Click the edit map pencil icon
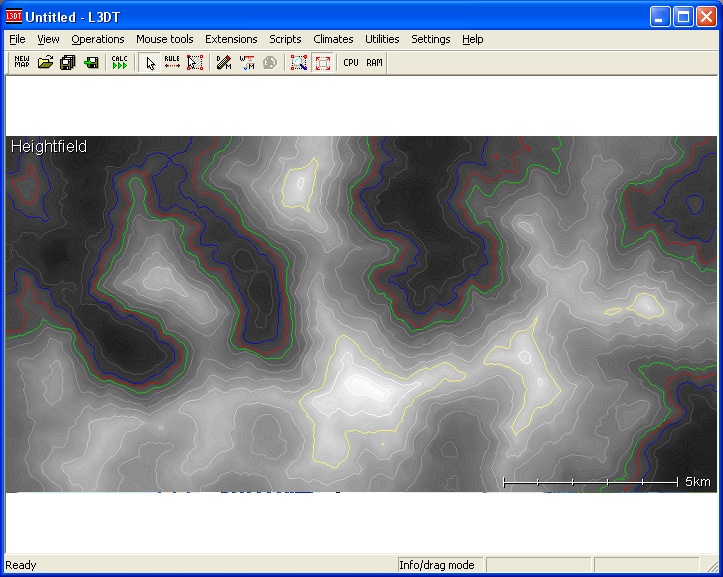723x577 pixels. point(224,62)
